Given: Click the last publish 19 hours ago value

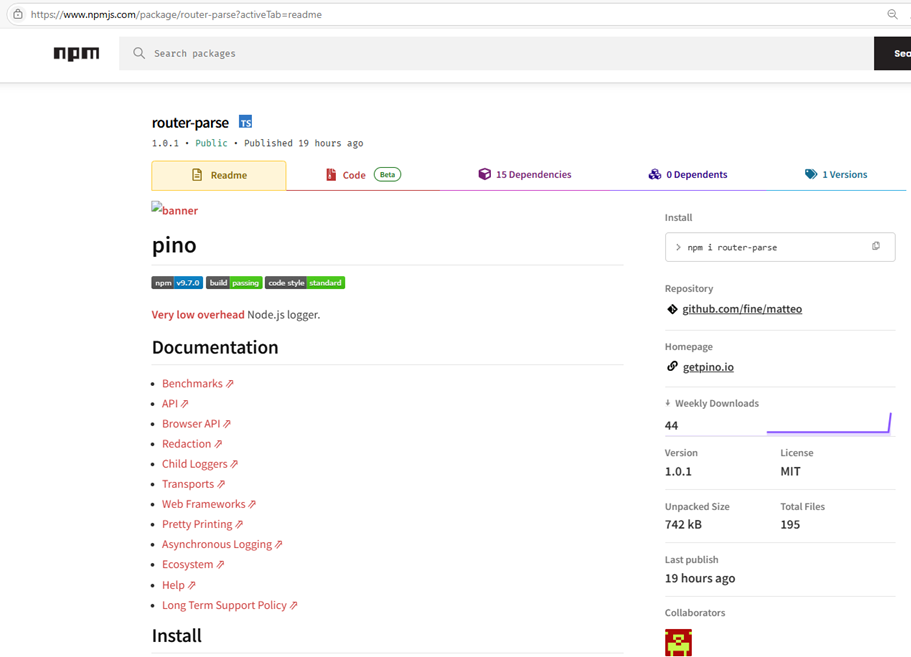Looking at the screenshot, I should click(x=700, y=578).
